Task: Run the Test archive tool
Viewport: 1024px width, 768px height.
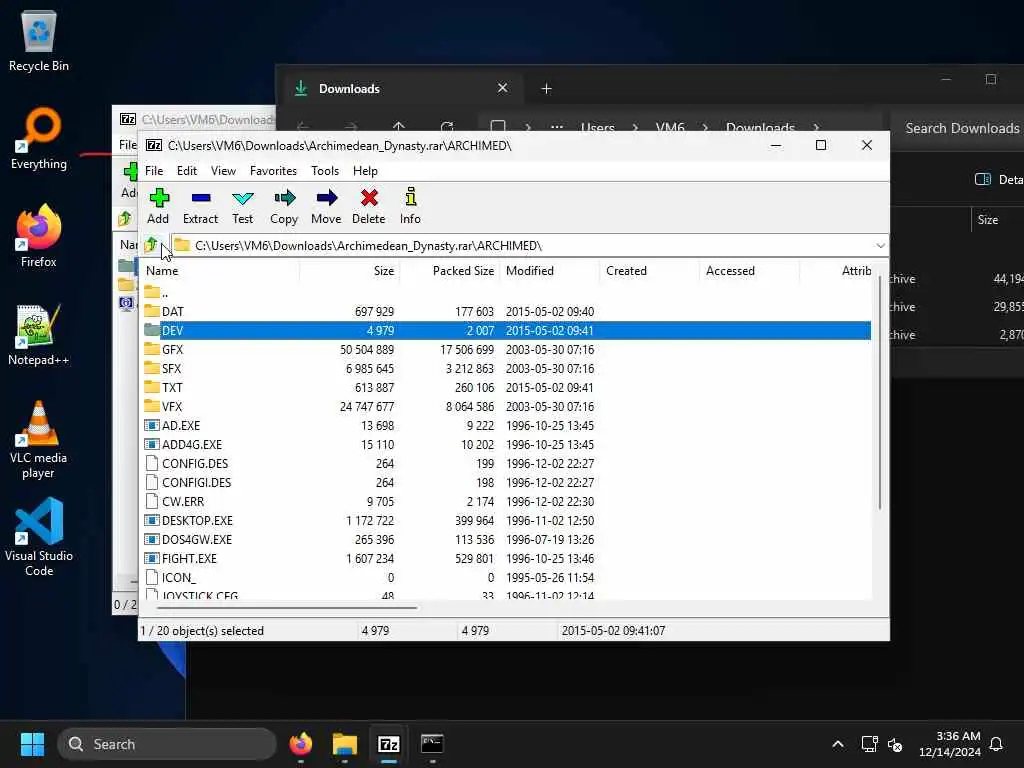Action: point(242,206)
